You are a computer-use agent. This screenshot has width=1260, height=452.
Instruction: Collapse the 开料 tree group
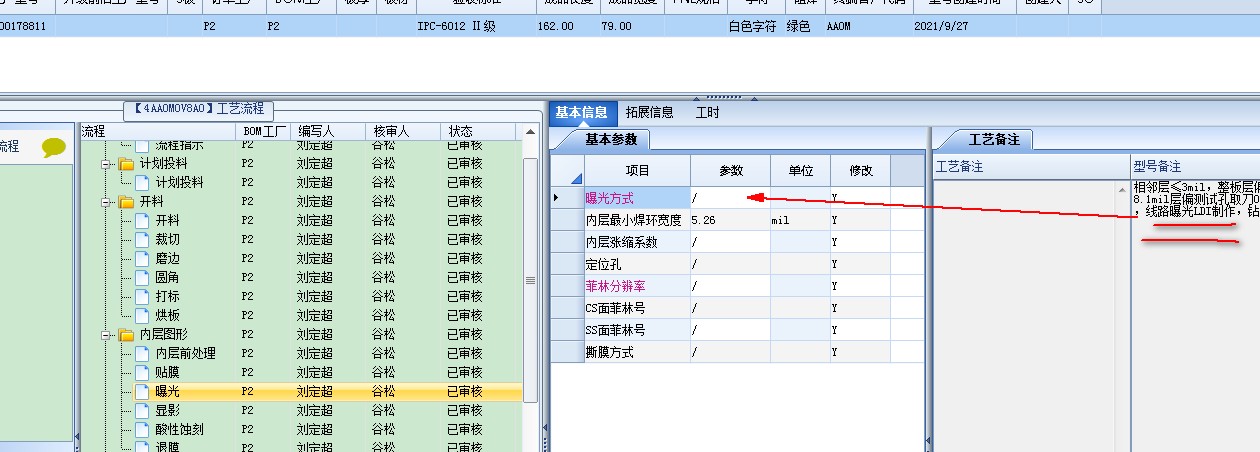[x=106, y=201]
